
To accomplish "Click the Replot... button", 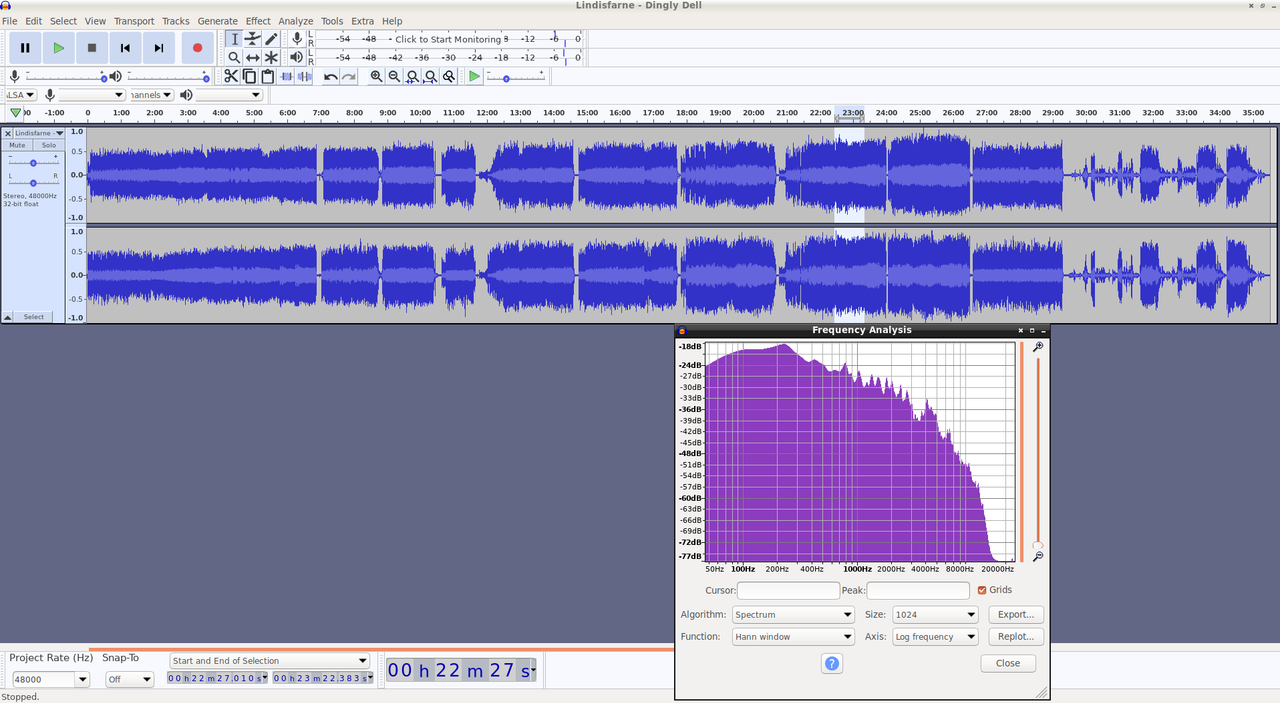I will coord(1016,636).
